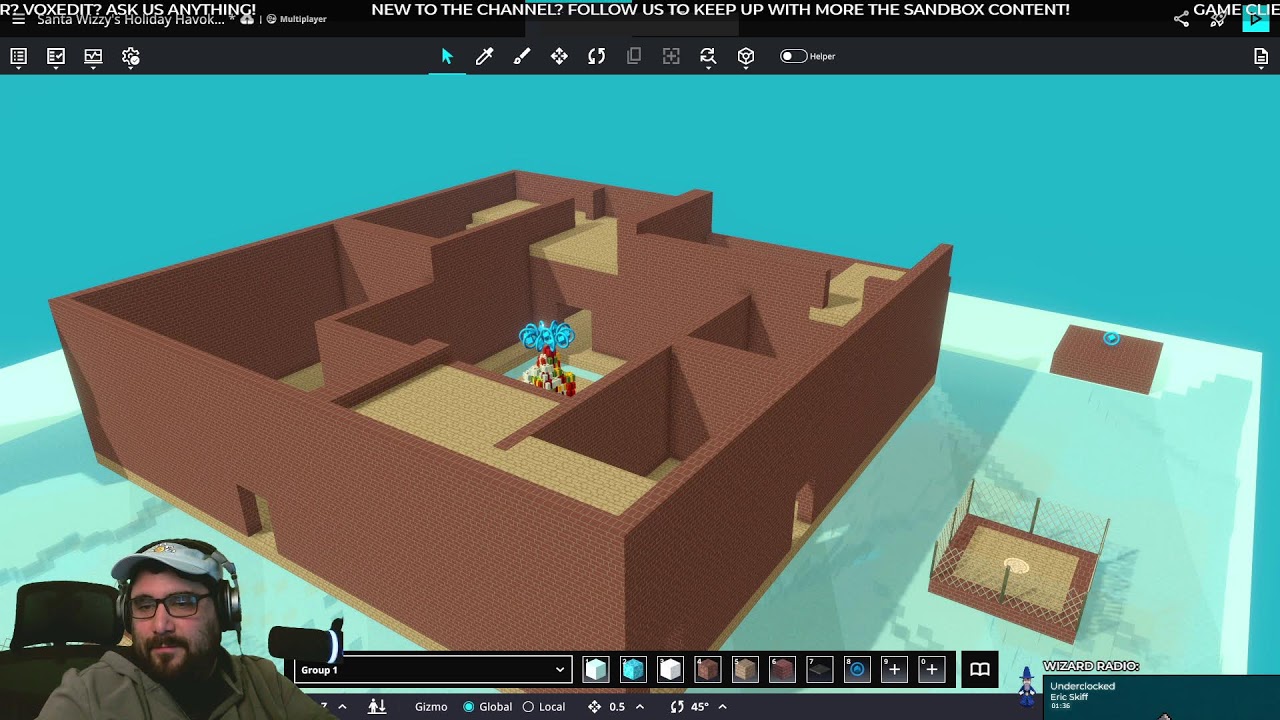Open the quests checklist panel icon
1280x720 pixels.
pos(56,57)
